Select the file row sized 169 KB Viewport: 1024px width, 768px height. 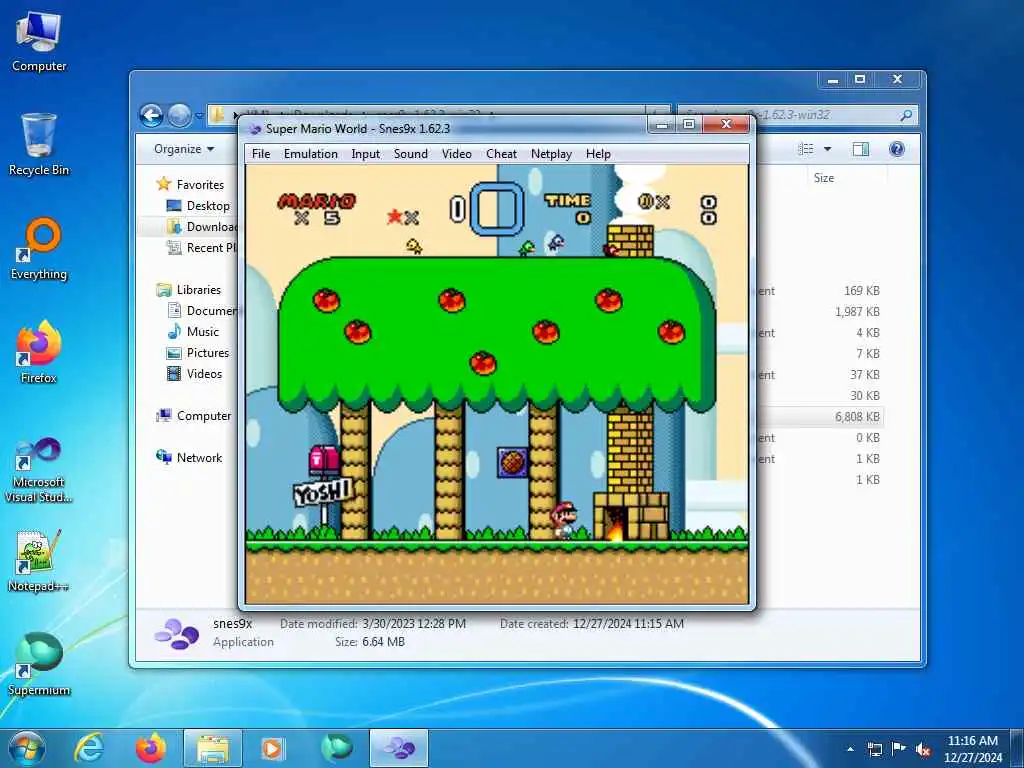click(821, 291)
